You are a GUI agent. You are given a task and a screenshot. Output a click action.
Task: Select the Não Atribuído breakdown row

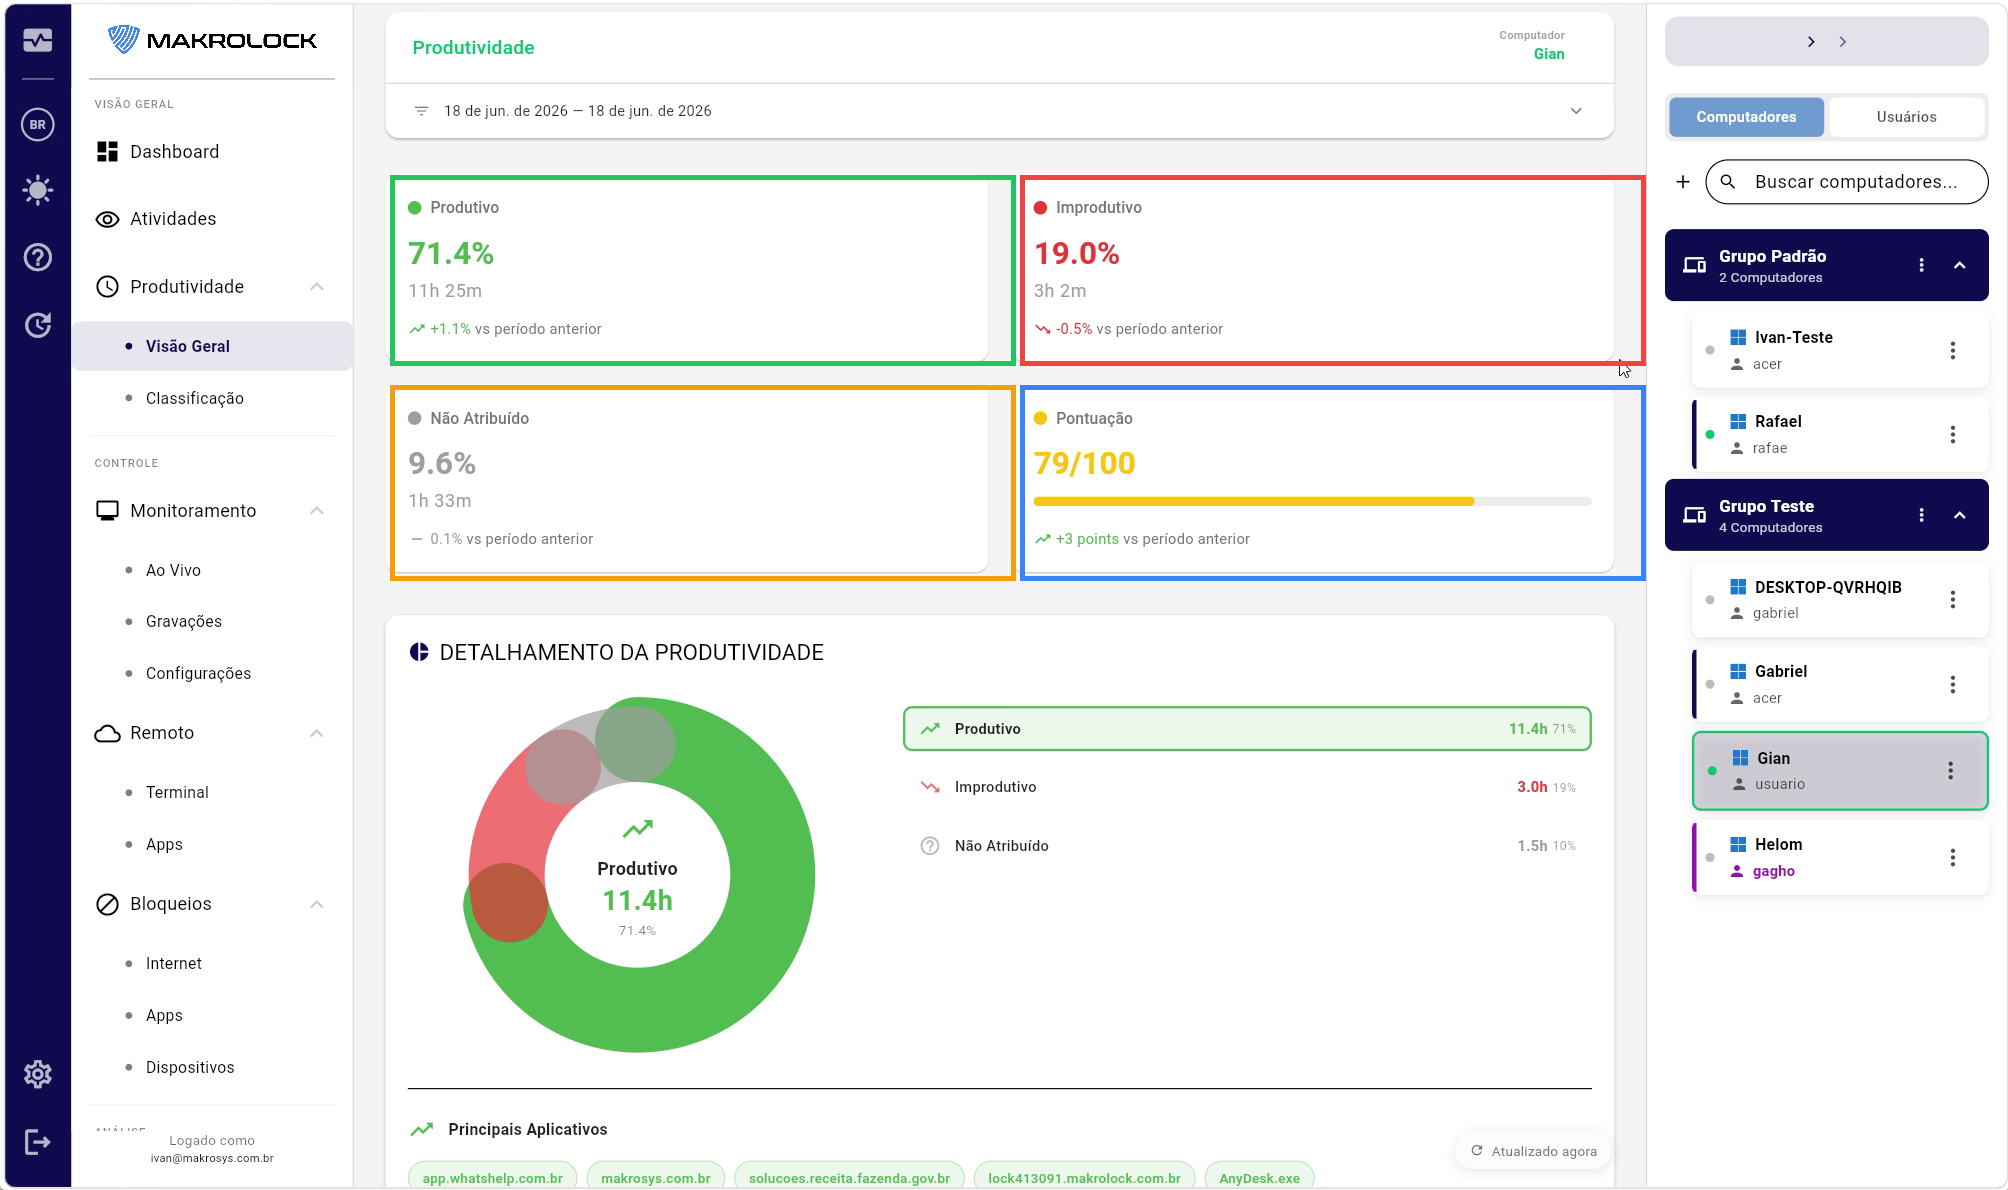[x=1246, y=846]
